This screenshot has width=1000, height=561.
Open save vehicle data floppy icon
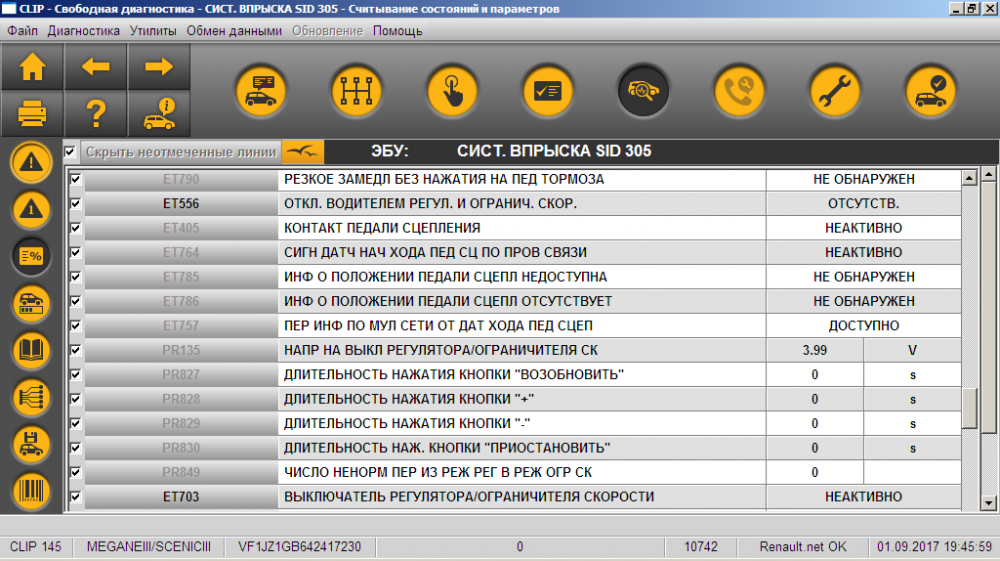31,445
